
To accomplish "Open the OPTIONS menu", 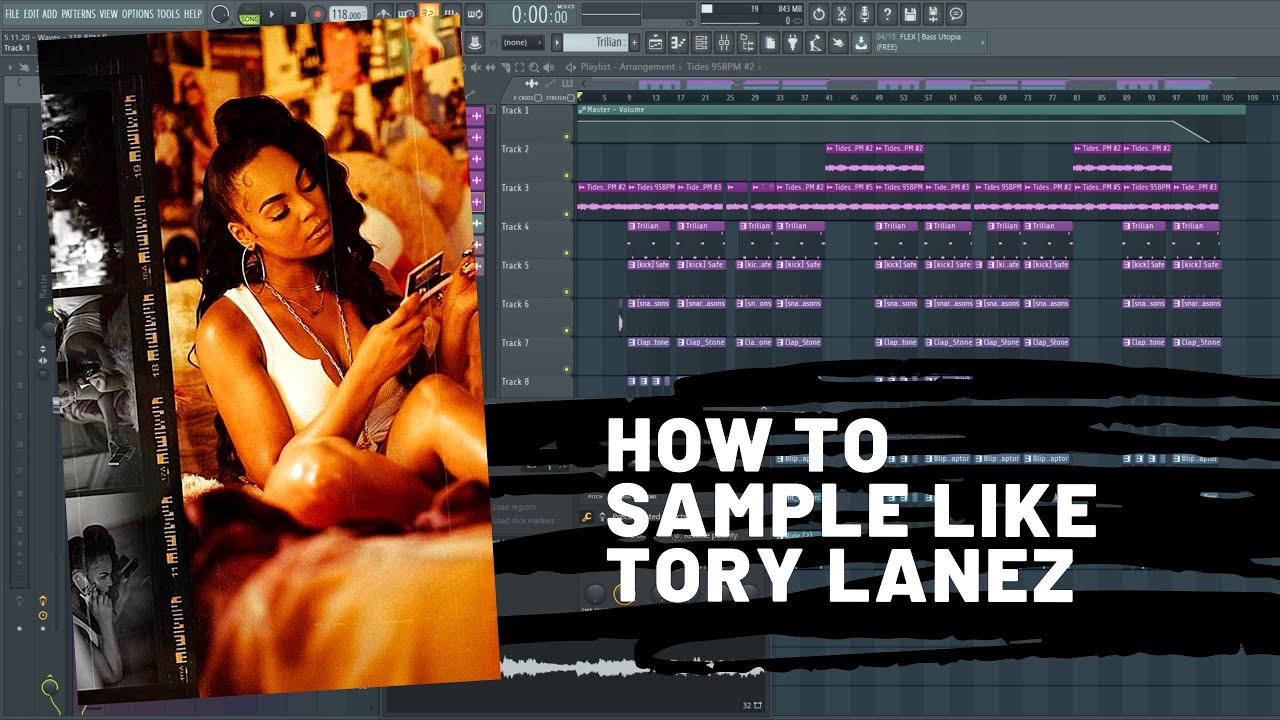I will (x=137, y=14).
